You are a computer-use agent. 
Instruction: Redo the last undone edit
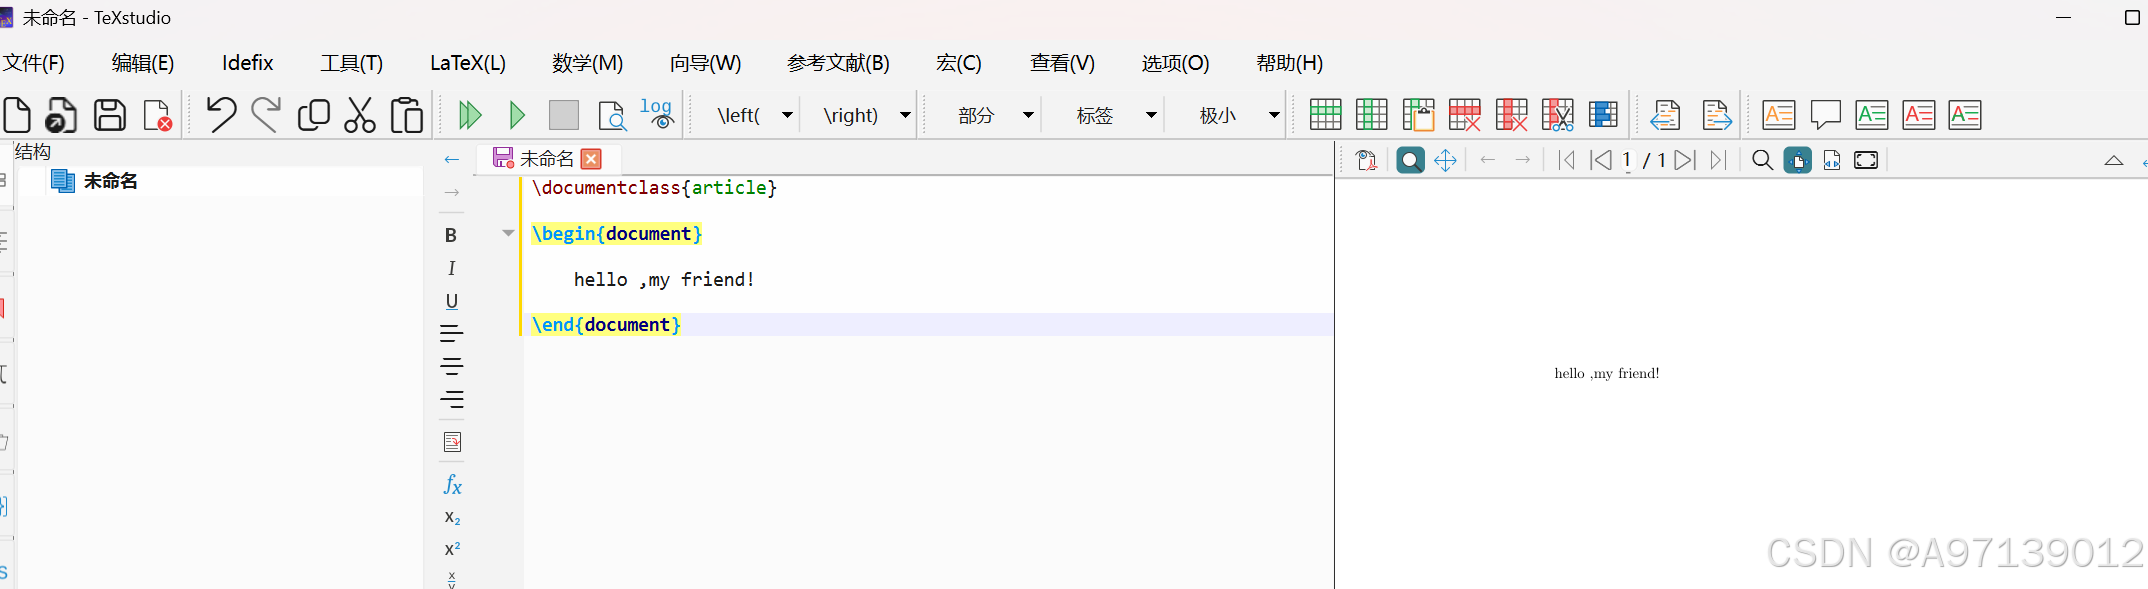(266, 114)
